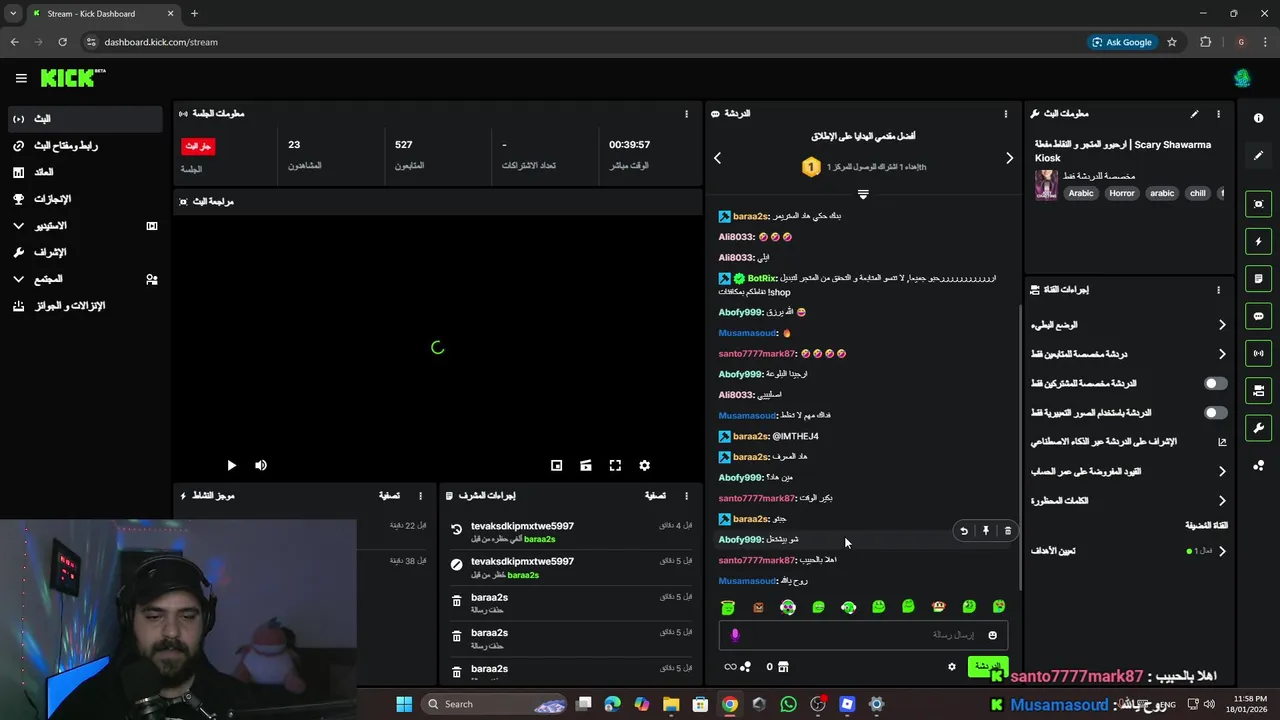Screen dimensions: 1280x720
Task: Go to previous gifter leaderboard with left arrow
Action: (x=717, y=158)
